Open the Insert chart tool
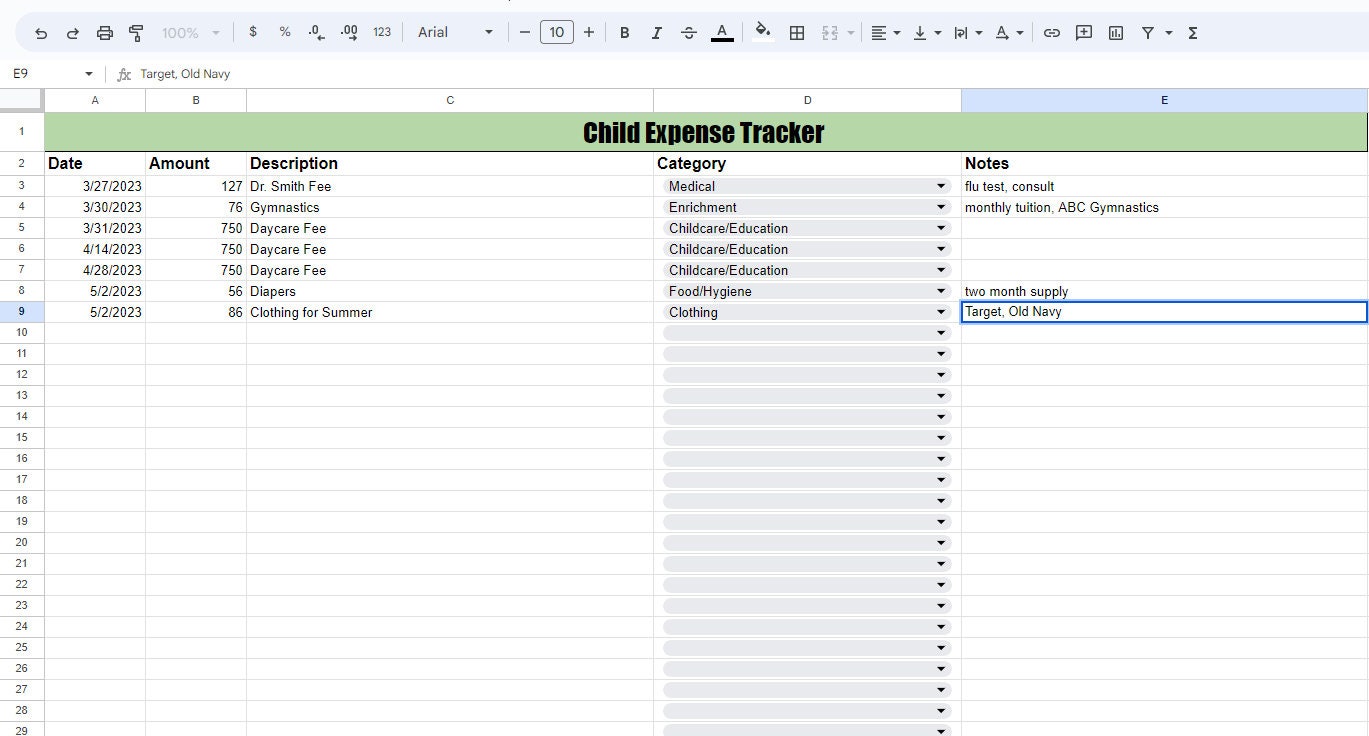The image size is (1369, 736). coord(1114,32)
